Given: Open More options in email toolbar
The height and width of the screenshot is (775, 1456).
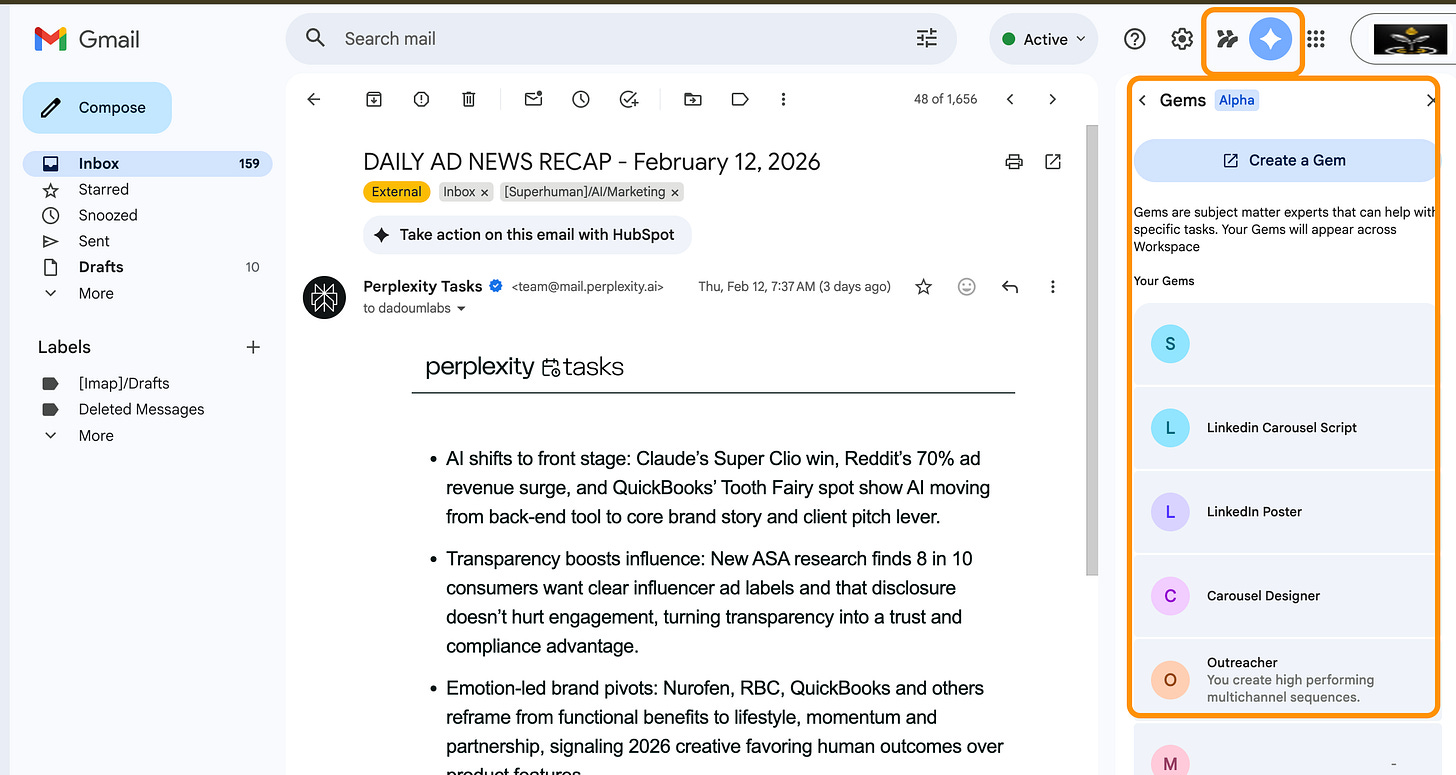Looking at the screenshot, I should 783,99.
